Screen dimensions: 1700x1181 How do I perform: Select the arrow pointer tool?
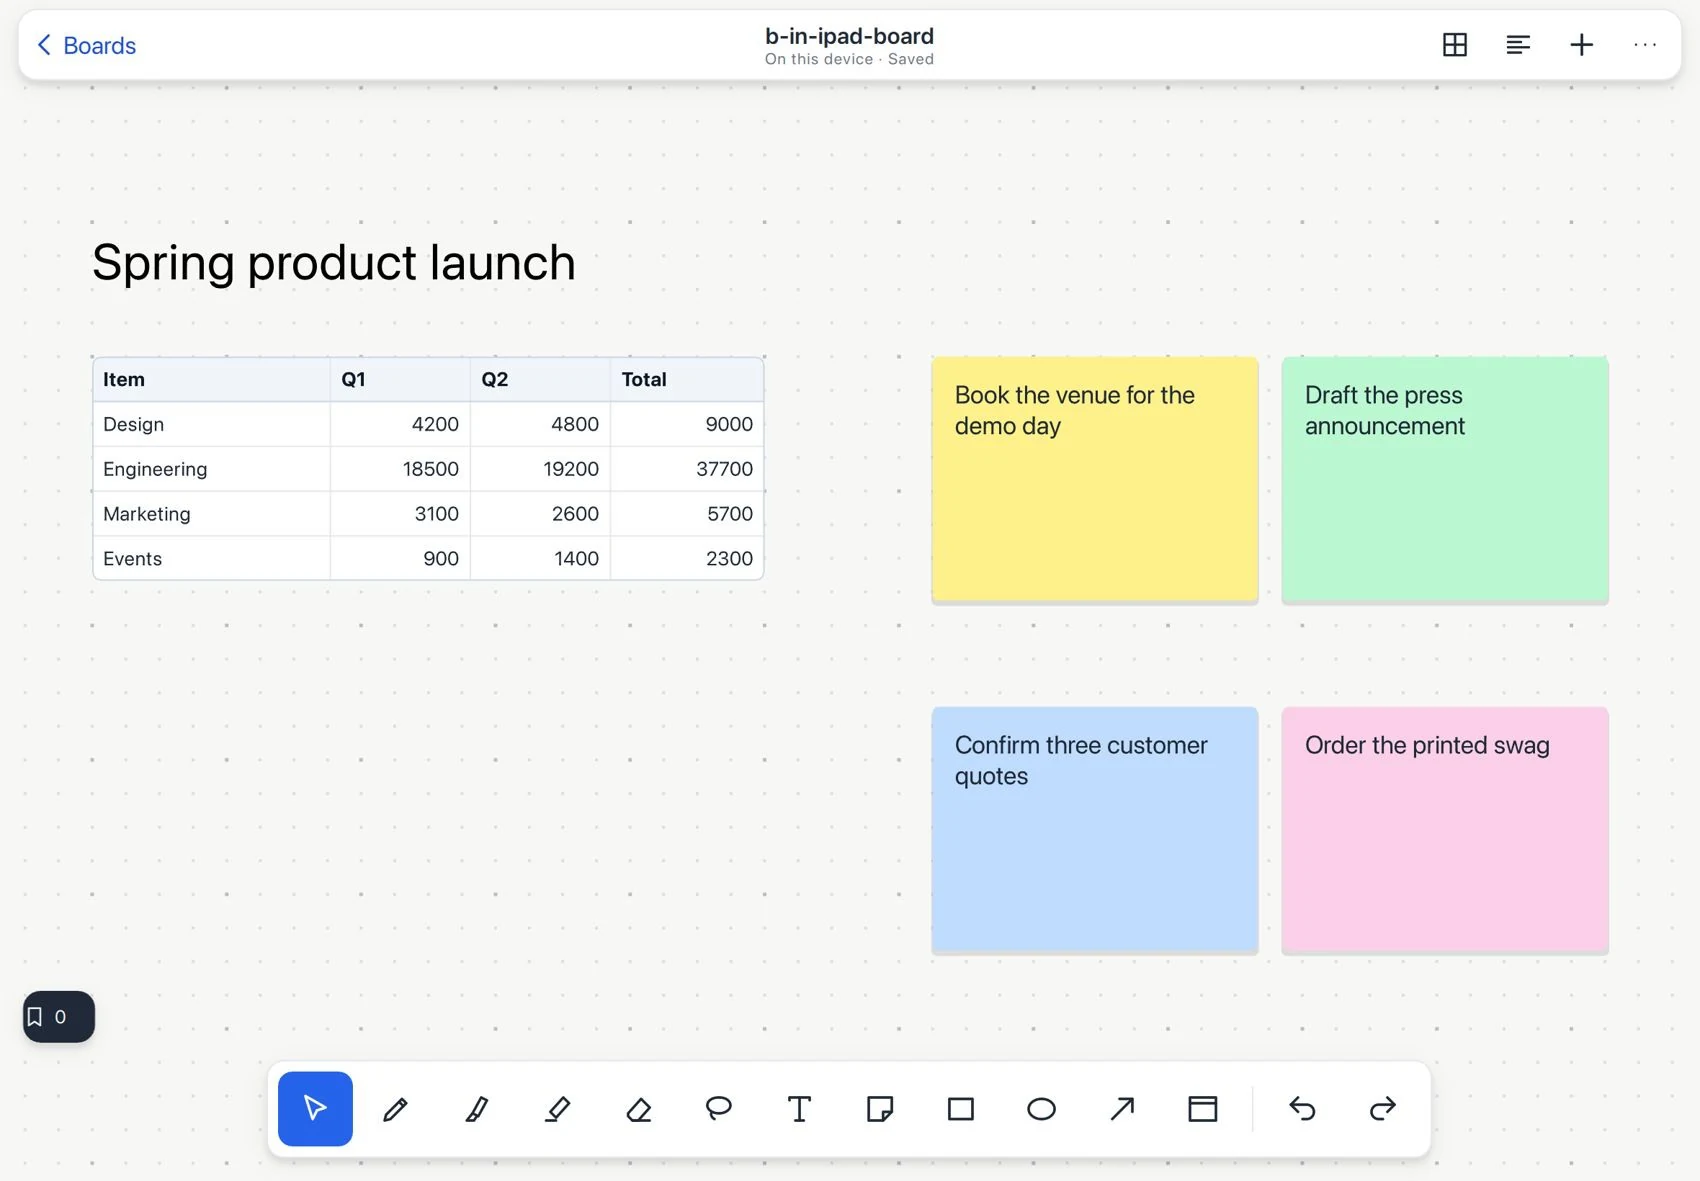coord(315,1108)
